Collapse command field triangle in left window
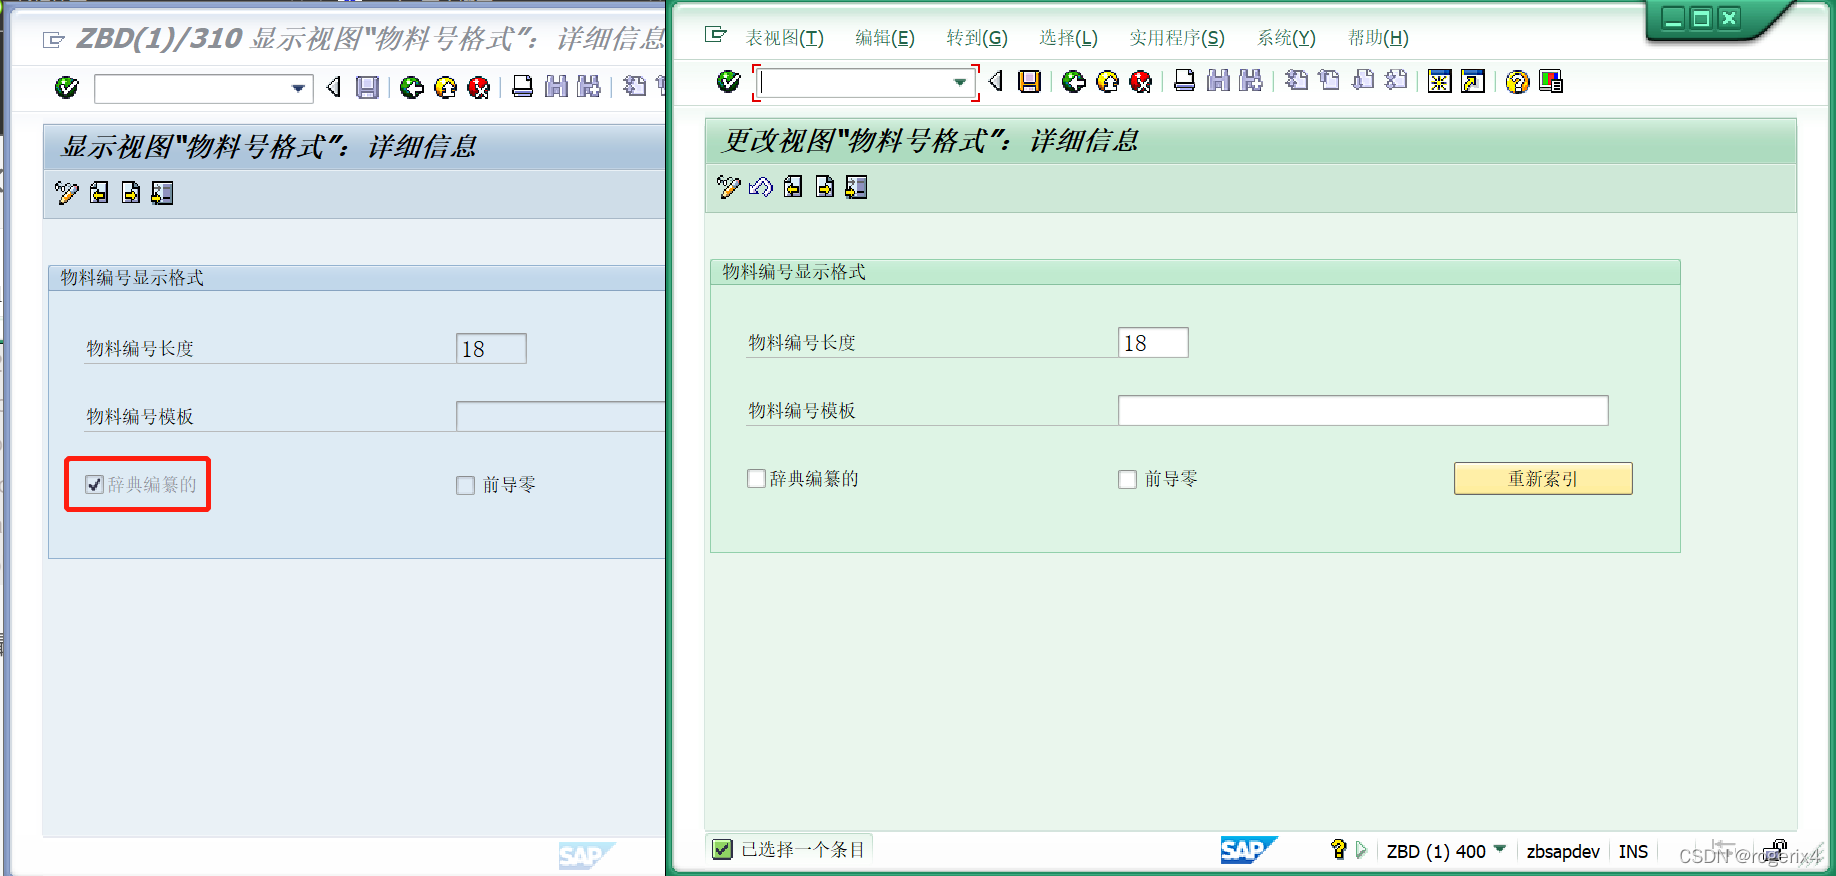Image resolution: width=1836 pixels, height=876 pixels. 334,87
